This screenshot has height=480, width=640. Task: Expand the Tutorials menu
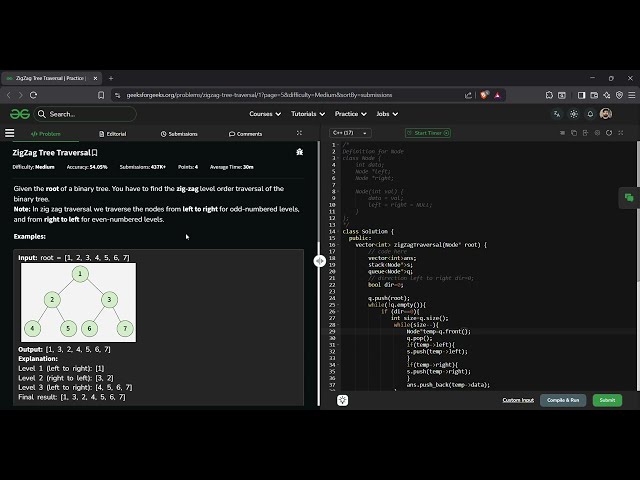(308, 114)
